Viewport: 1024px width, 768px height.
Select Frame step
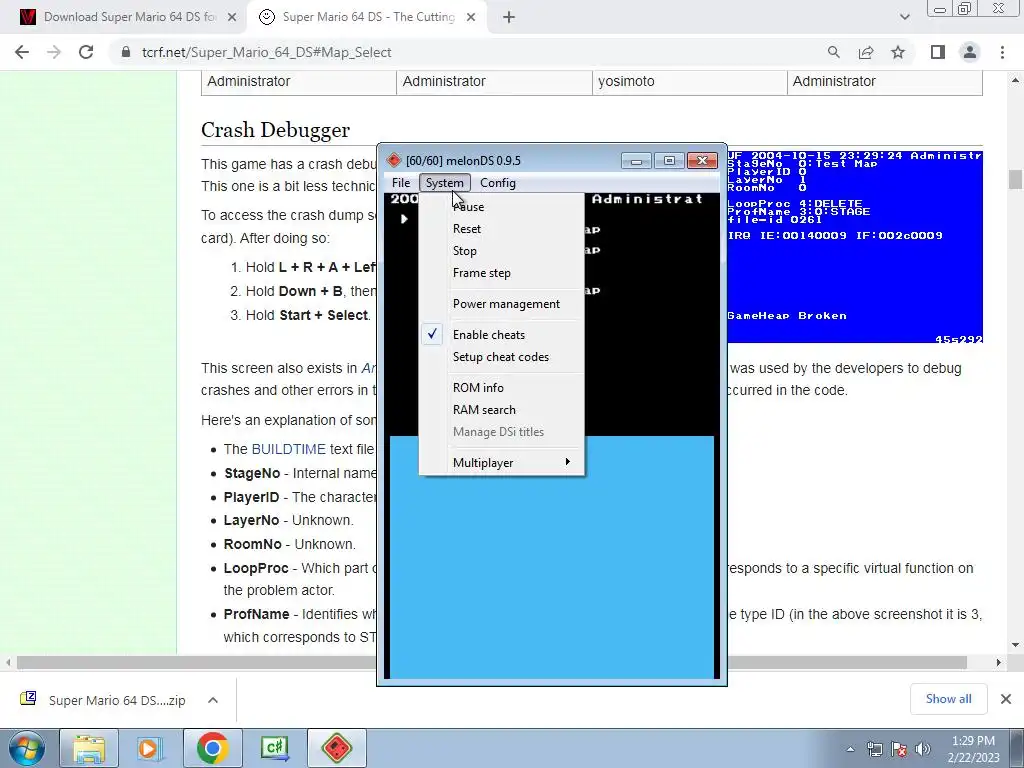pyautogui.click(x=502, y=273)
